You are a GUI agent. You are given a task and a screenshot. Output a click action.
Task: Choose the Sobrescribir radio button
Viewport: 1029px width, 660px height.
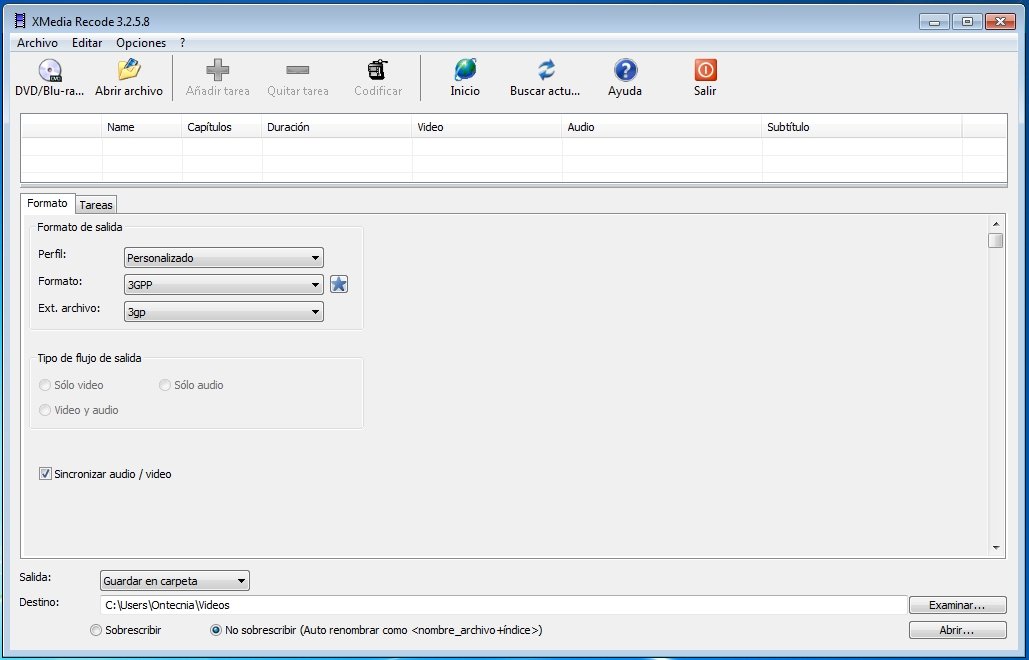pyautogui.click(x=96, y=630)
